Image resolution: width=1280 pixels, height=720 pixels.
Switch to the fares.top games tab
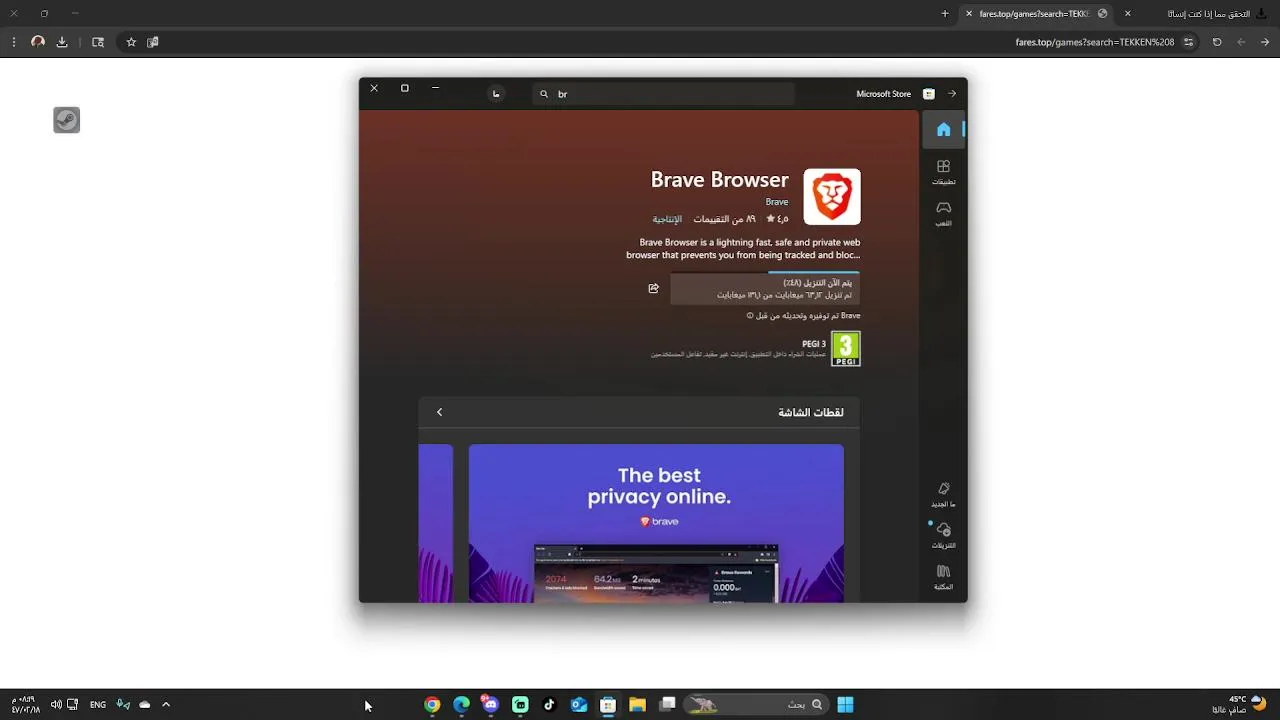(x=1034, y=14)
